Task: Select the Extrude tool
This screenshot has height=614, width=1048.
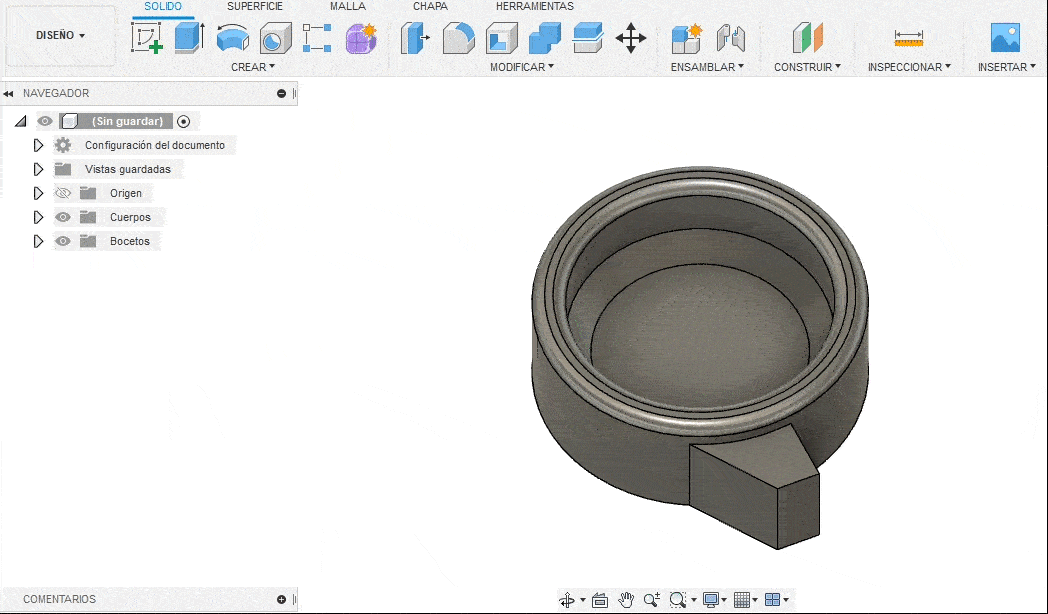Action: 189,38
